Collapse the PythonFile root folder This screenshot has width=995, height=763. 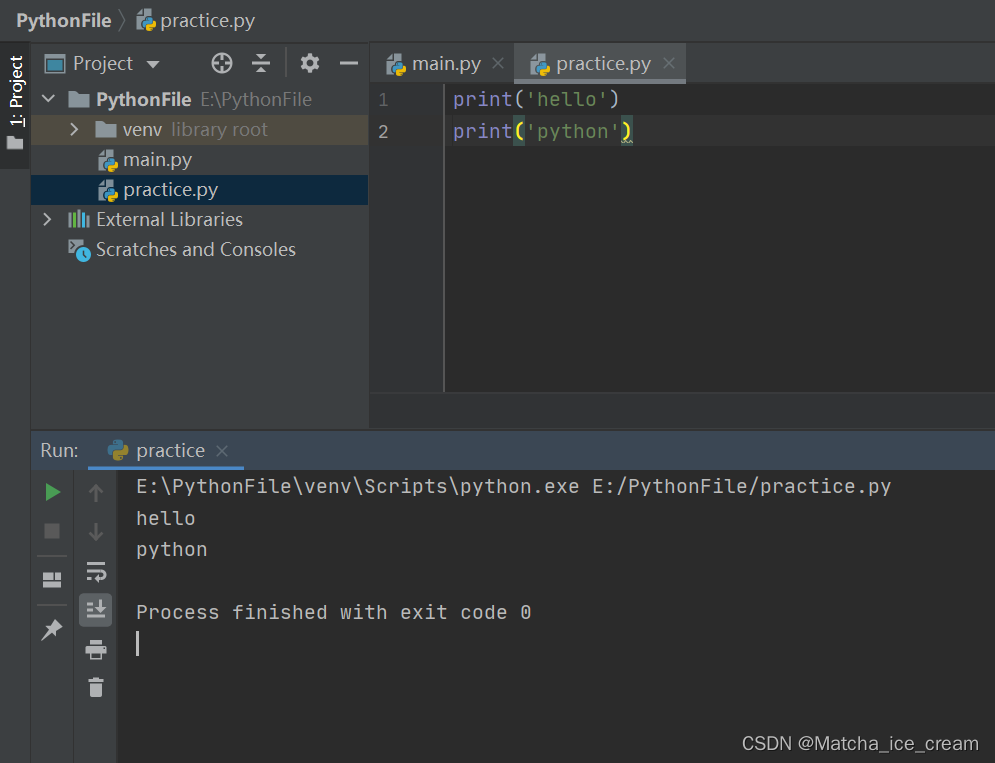click(48, 99)
